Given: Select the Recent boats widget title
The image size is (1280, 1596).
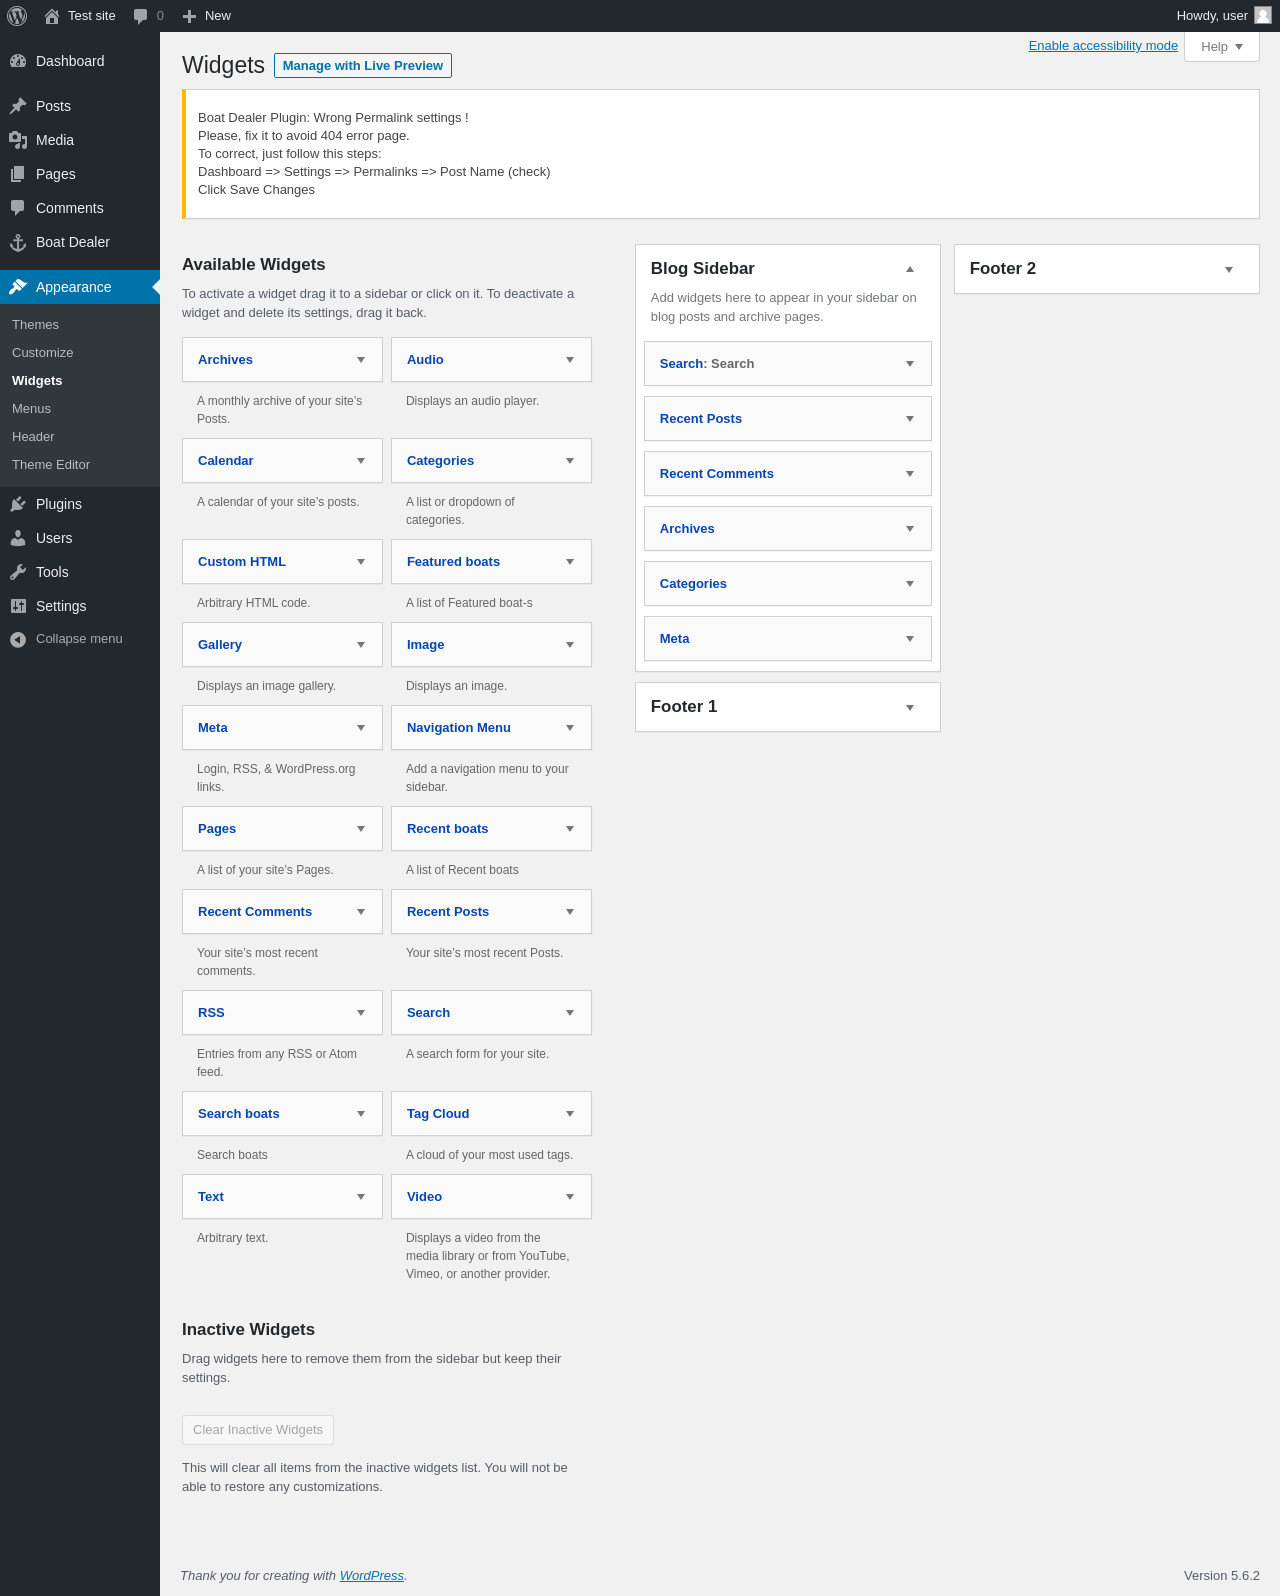Looking at the screenshot, I should pyautogui.click(x=448, y=829).
